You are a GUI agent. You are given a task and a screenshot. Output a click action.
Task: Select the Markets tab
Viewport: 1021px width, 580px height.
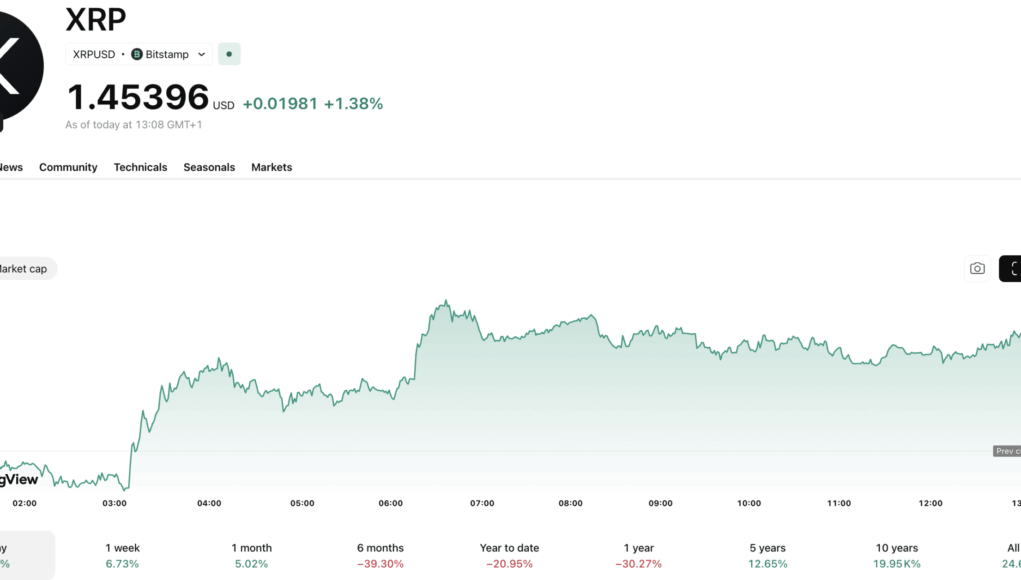[271, 167]
